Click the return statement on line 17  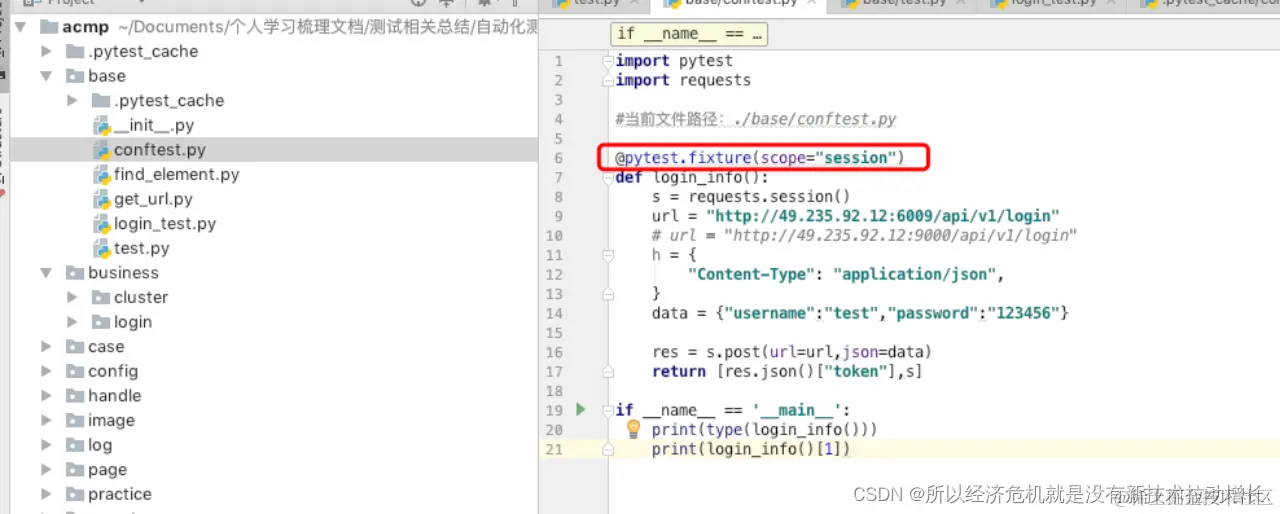tap(787, 371)
